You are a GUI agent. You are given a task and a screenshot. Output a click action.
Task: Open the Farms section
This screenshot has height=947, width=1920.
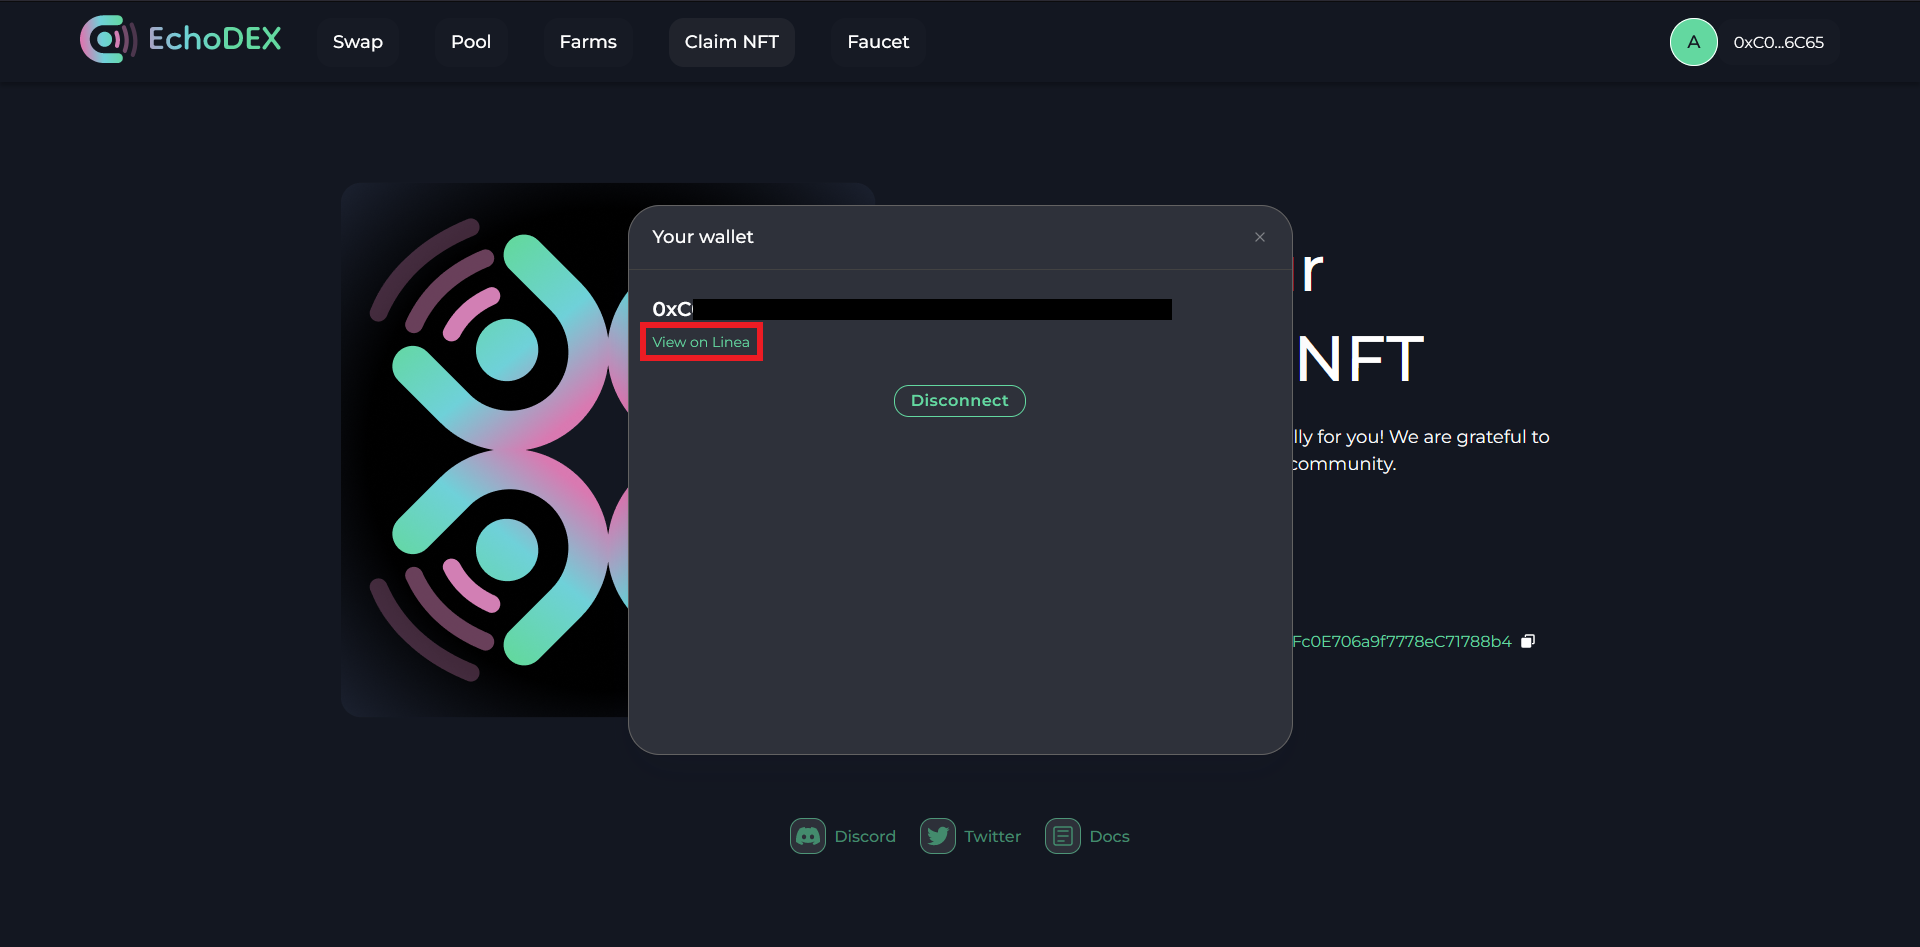[587, 42]
